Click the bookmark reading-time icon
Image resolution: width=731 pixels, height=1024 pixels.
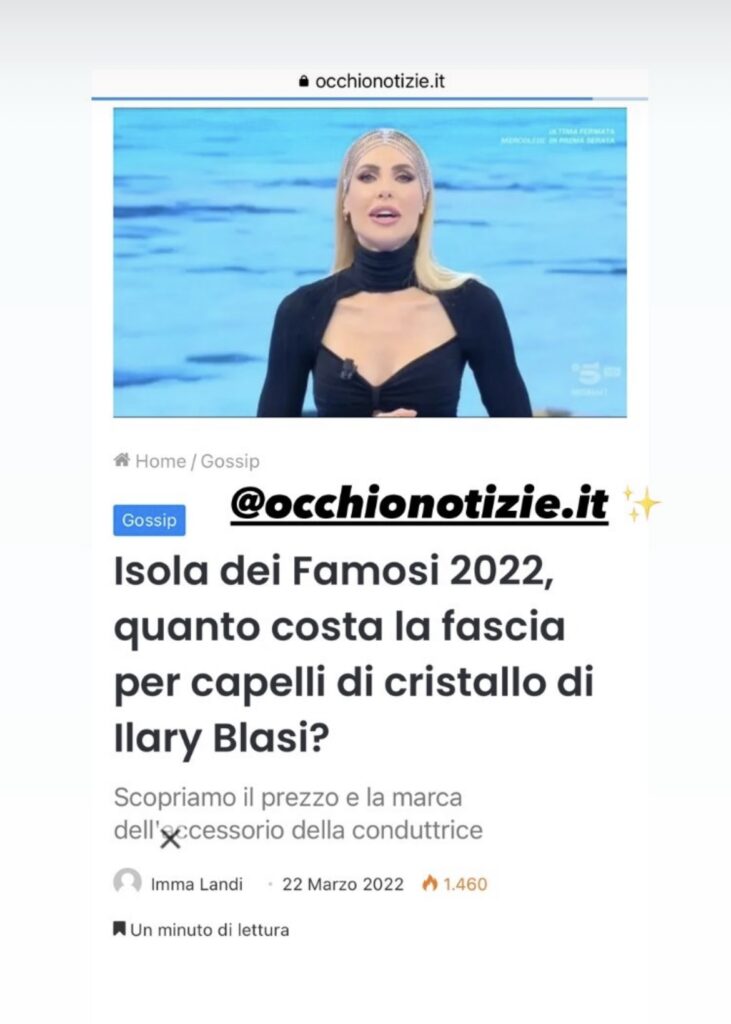pos(120,929)
